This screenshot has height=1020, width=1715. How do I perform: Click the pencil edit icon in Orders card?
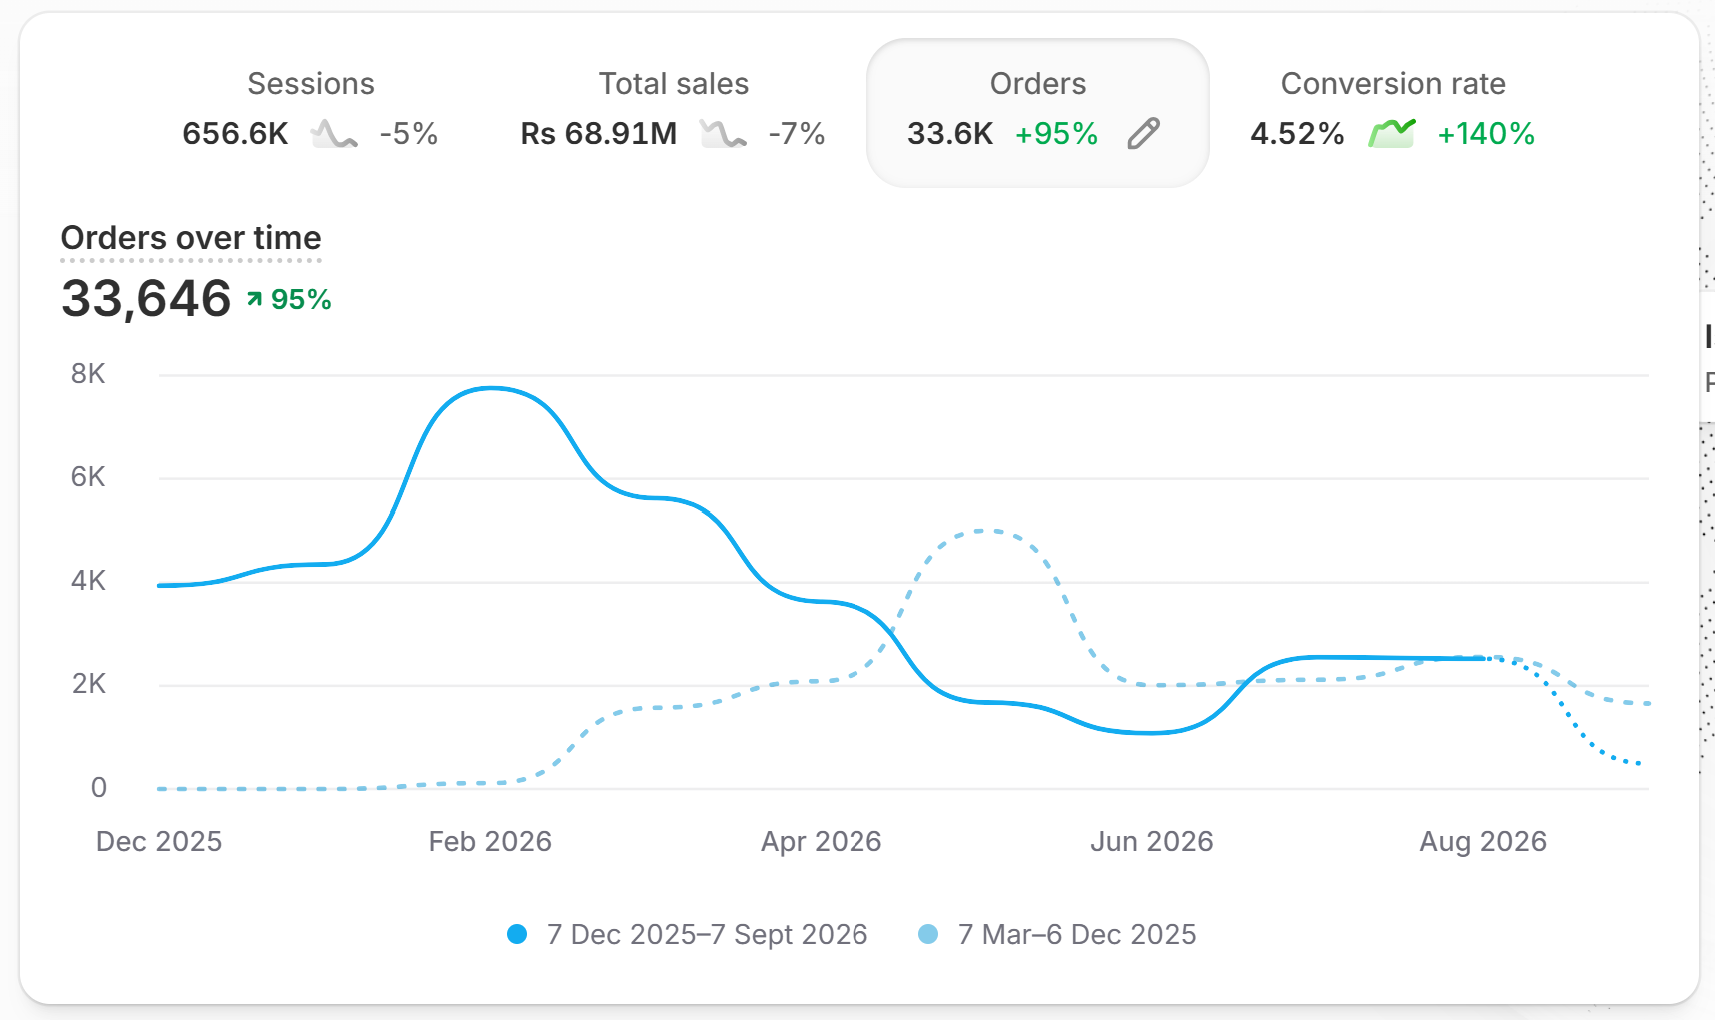tap(1143, 133)
